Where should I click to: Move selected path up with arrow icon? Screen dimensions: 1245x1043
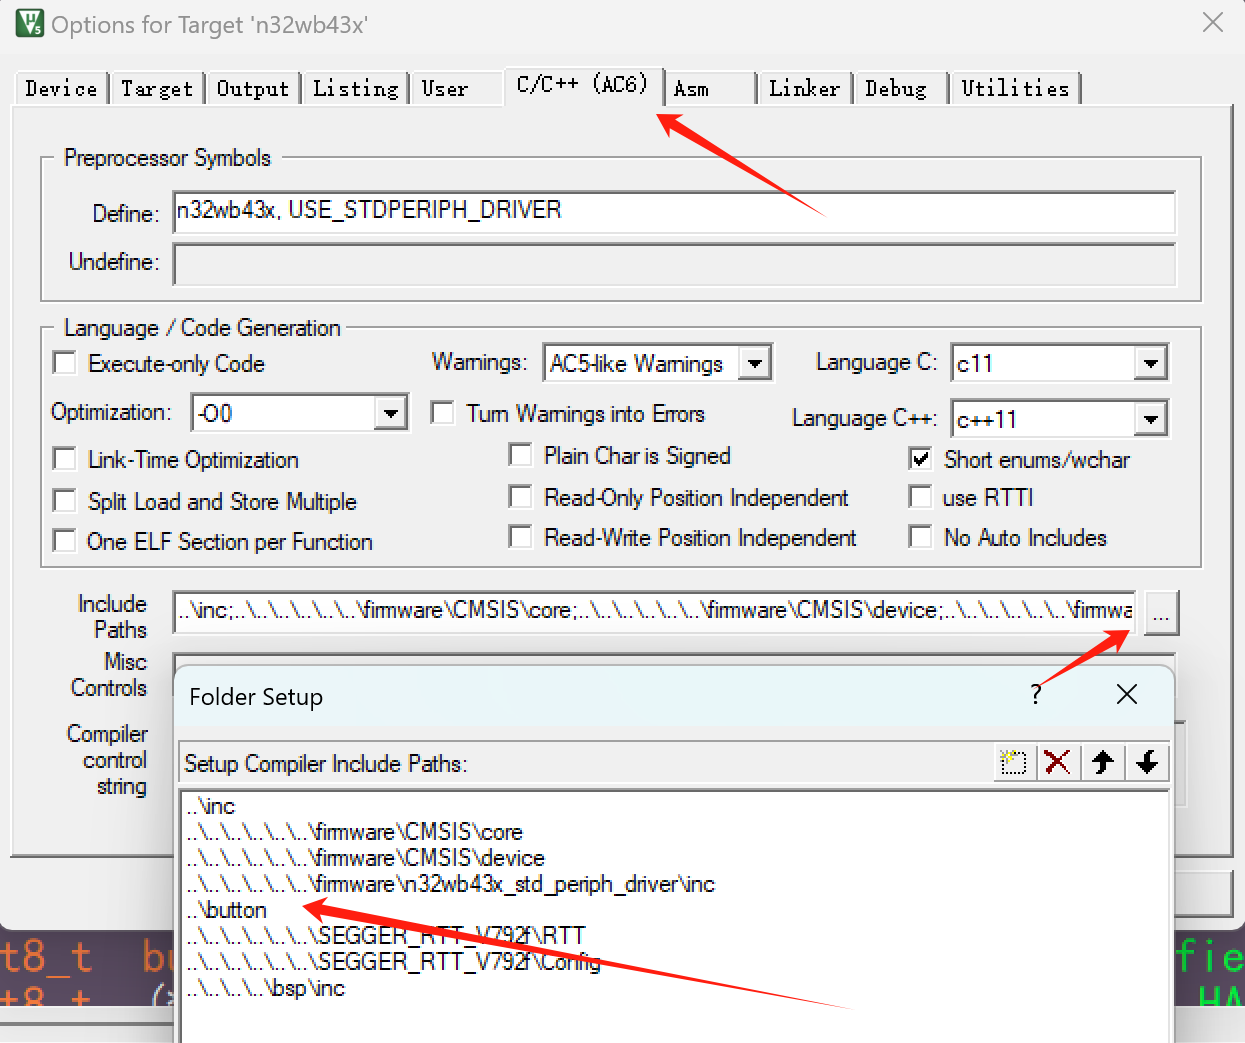pyautogui.click(x=1103, y=763)
